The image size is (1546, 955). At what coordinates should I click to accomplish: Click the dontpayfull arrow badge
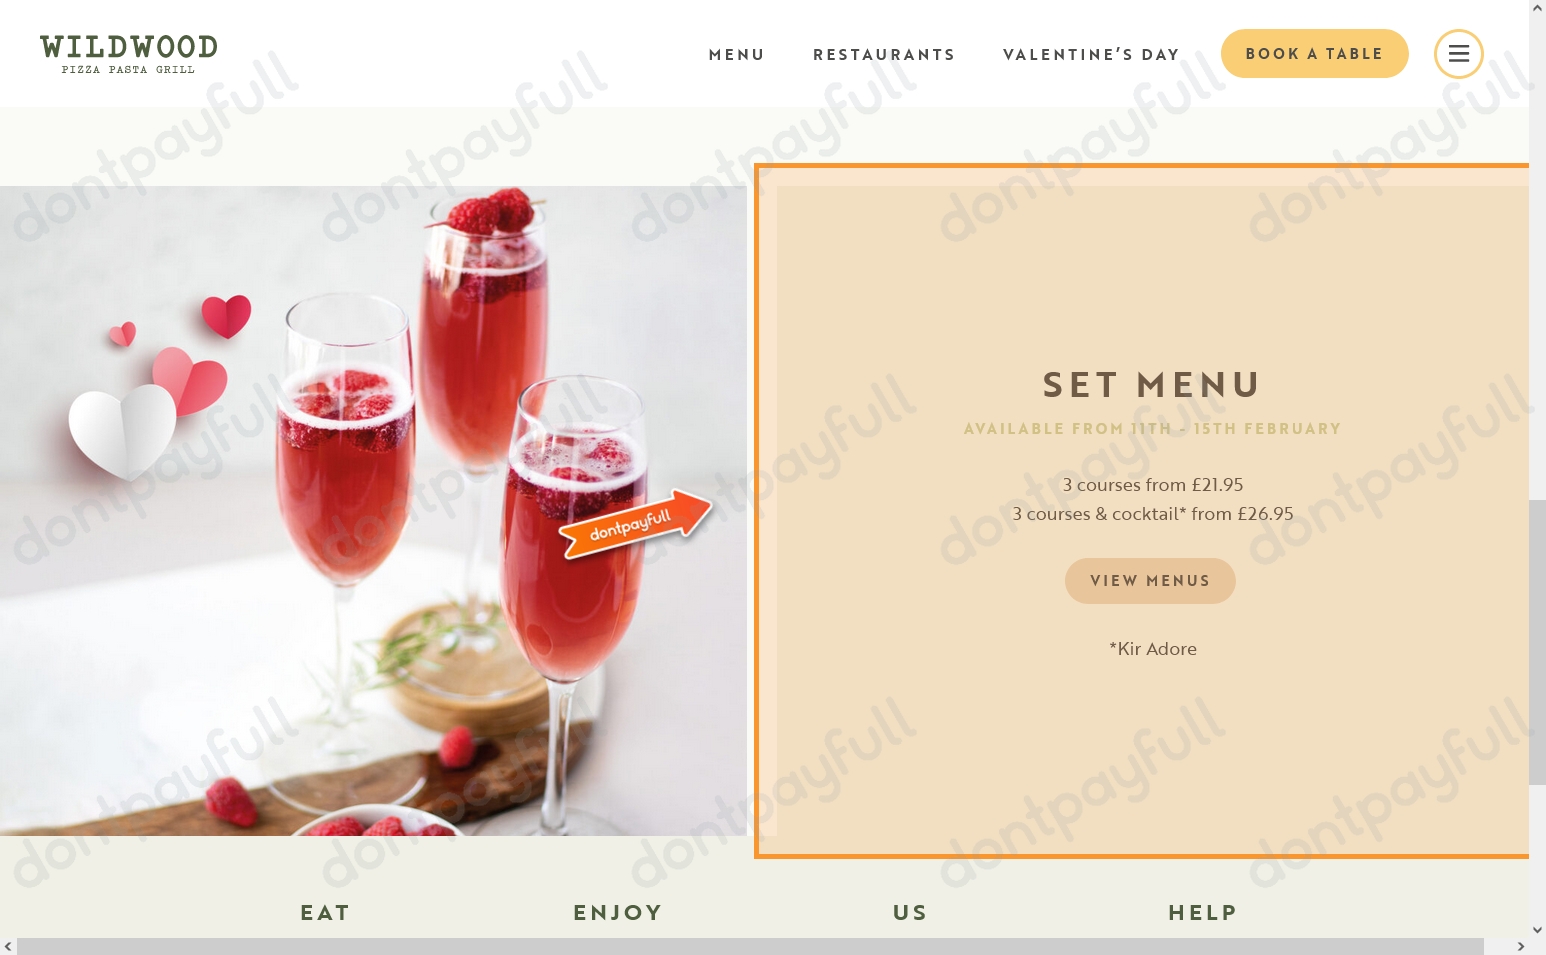click(635, 523)
